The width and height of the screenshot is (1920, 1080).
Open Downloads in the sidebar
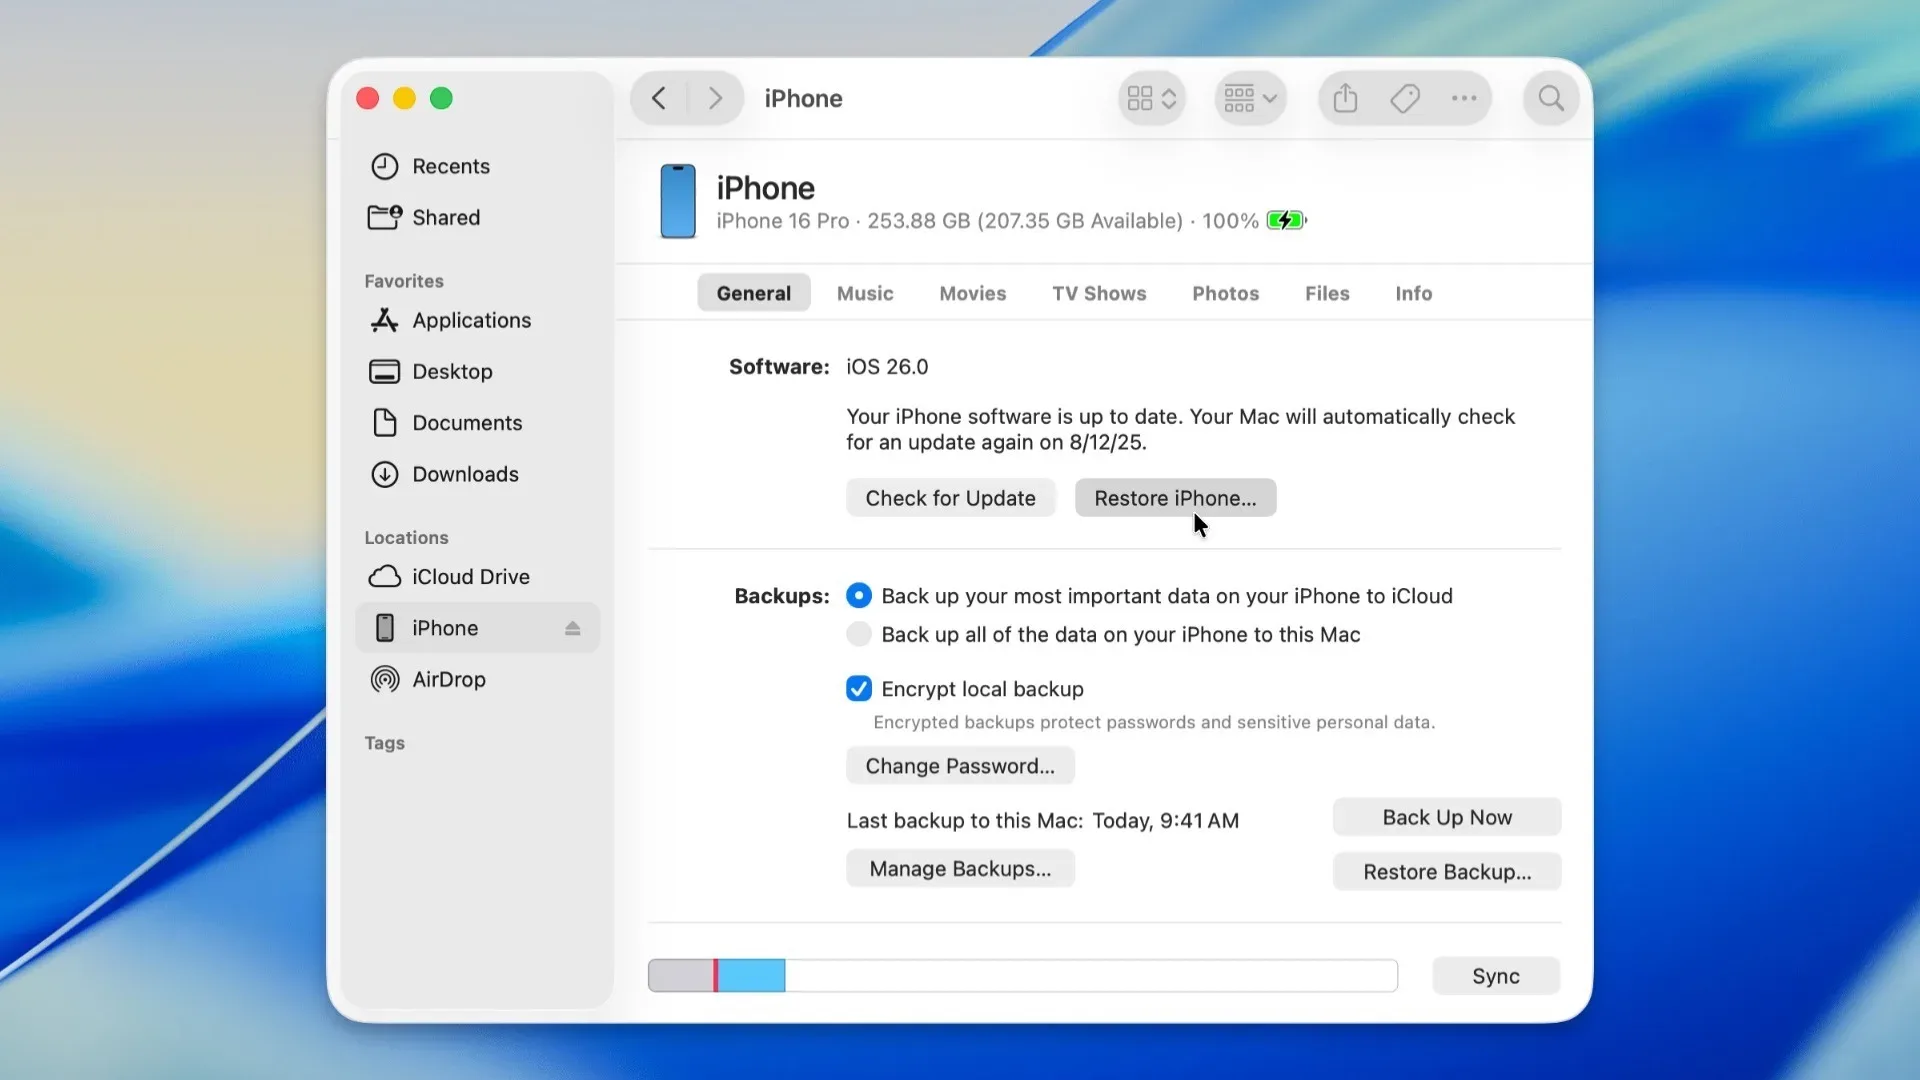tap(477, 474)
